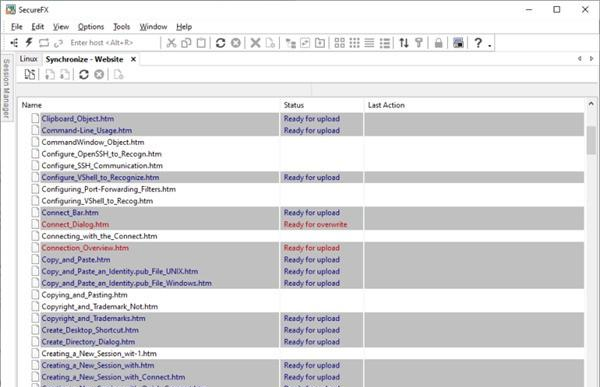Switch to the Linux tab
This screenshot has height=387, width=600.
coord(28,59)
